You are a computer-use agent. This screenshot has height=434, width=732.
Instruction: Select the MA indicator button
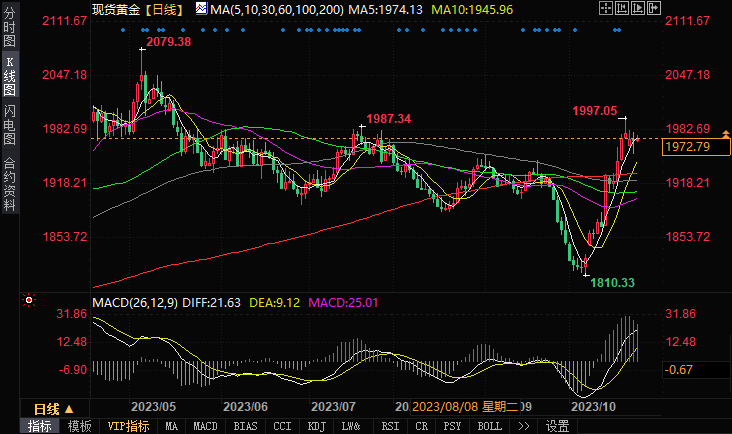coord(171,426)
